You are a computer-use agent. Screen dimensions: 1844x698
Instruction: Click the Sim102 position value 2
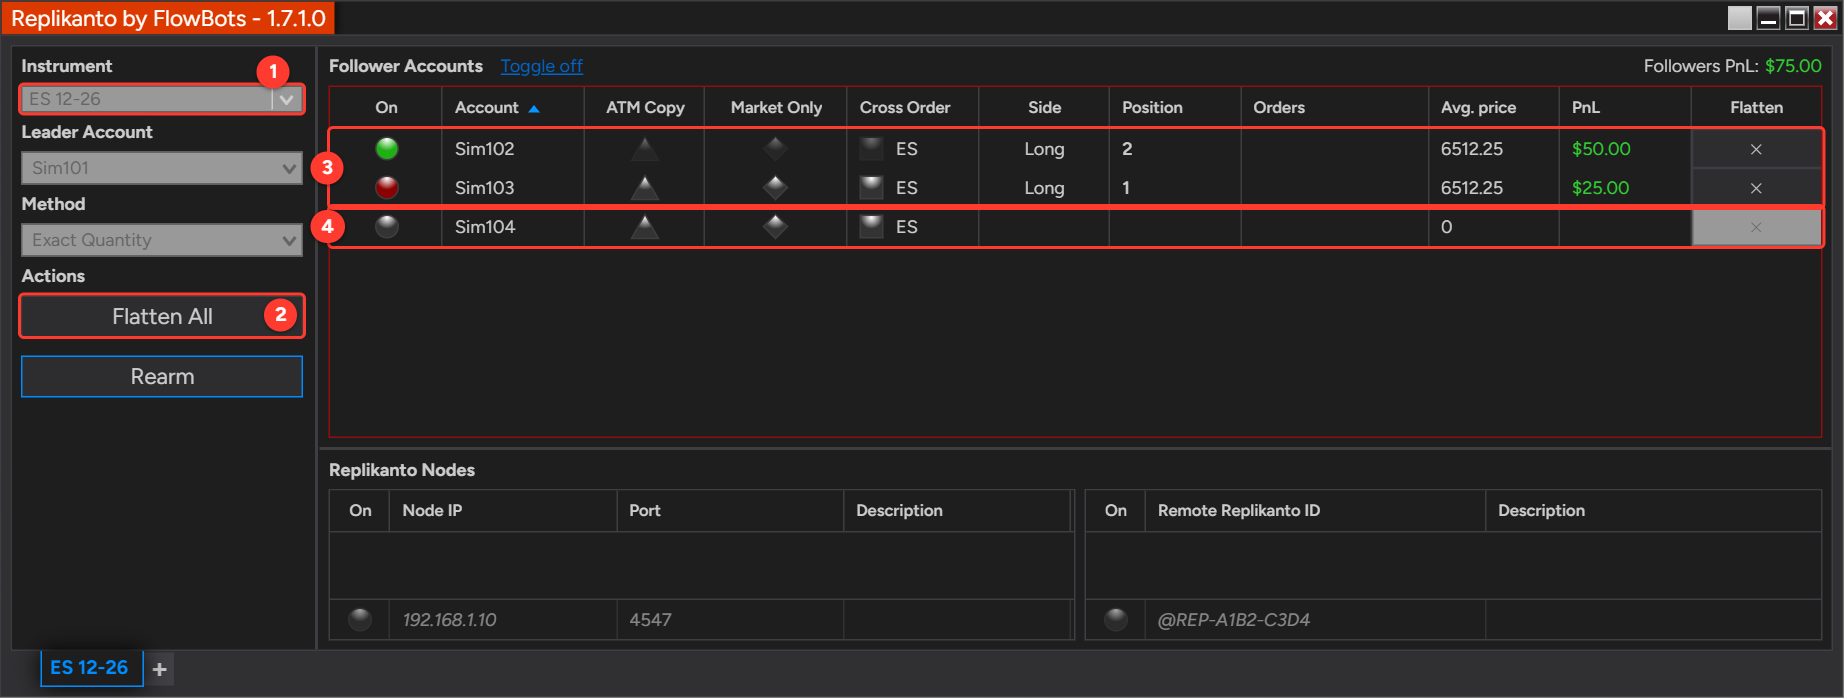pos(1127,149)
